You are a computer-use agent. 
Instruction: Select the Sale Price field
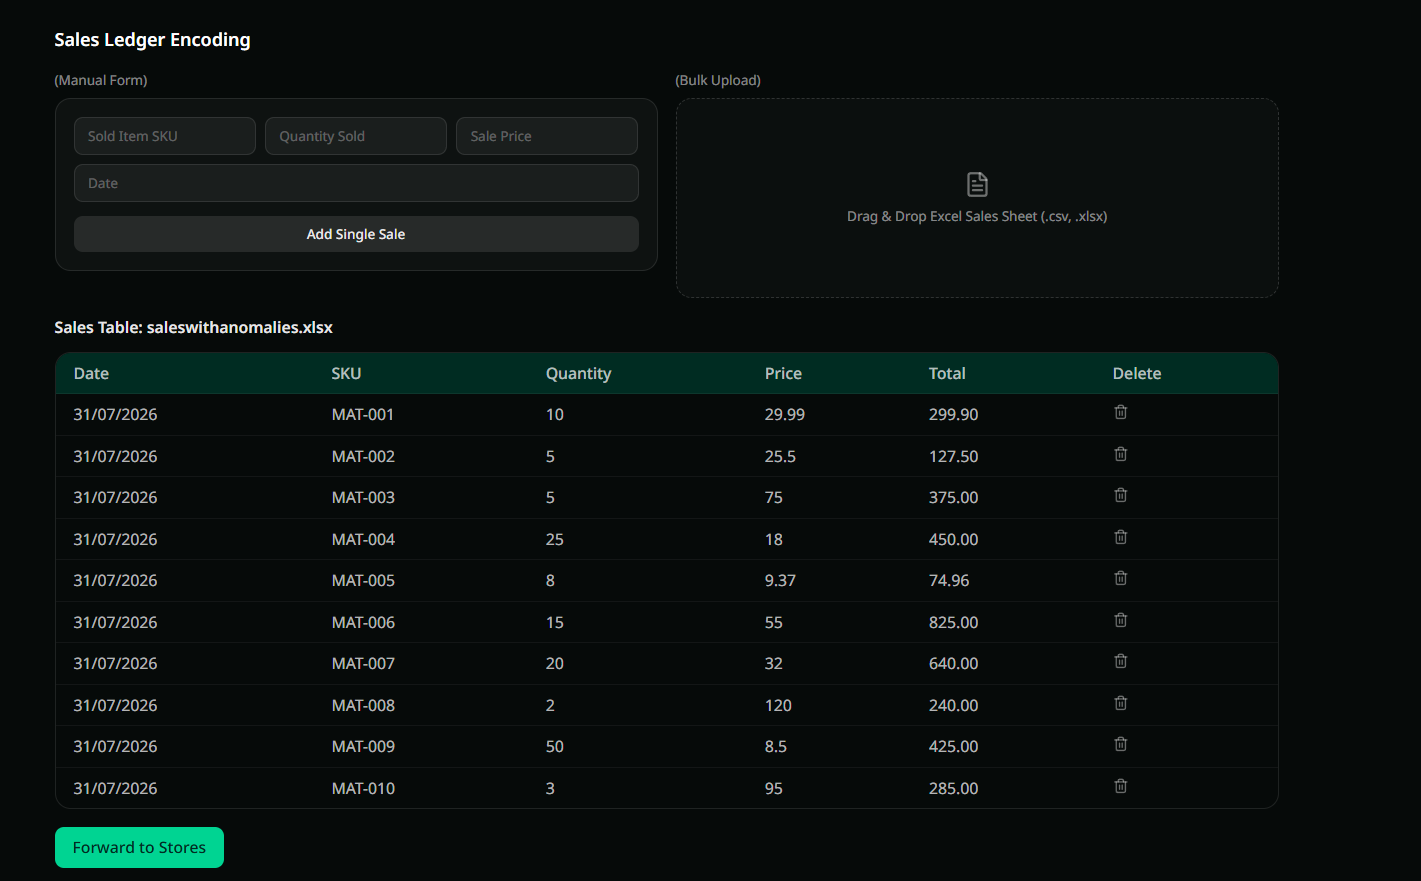547,136
